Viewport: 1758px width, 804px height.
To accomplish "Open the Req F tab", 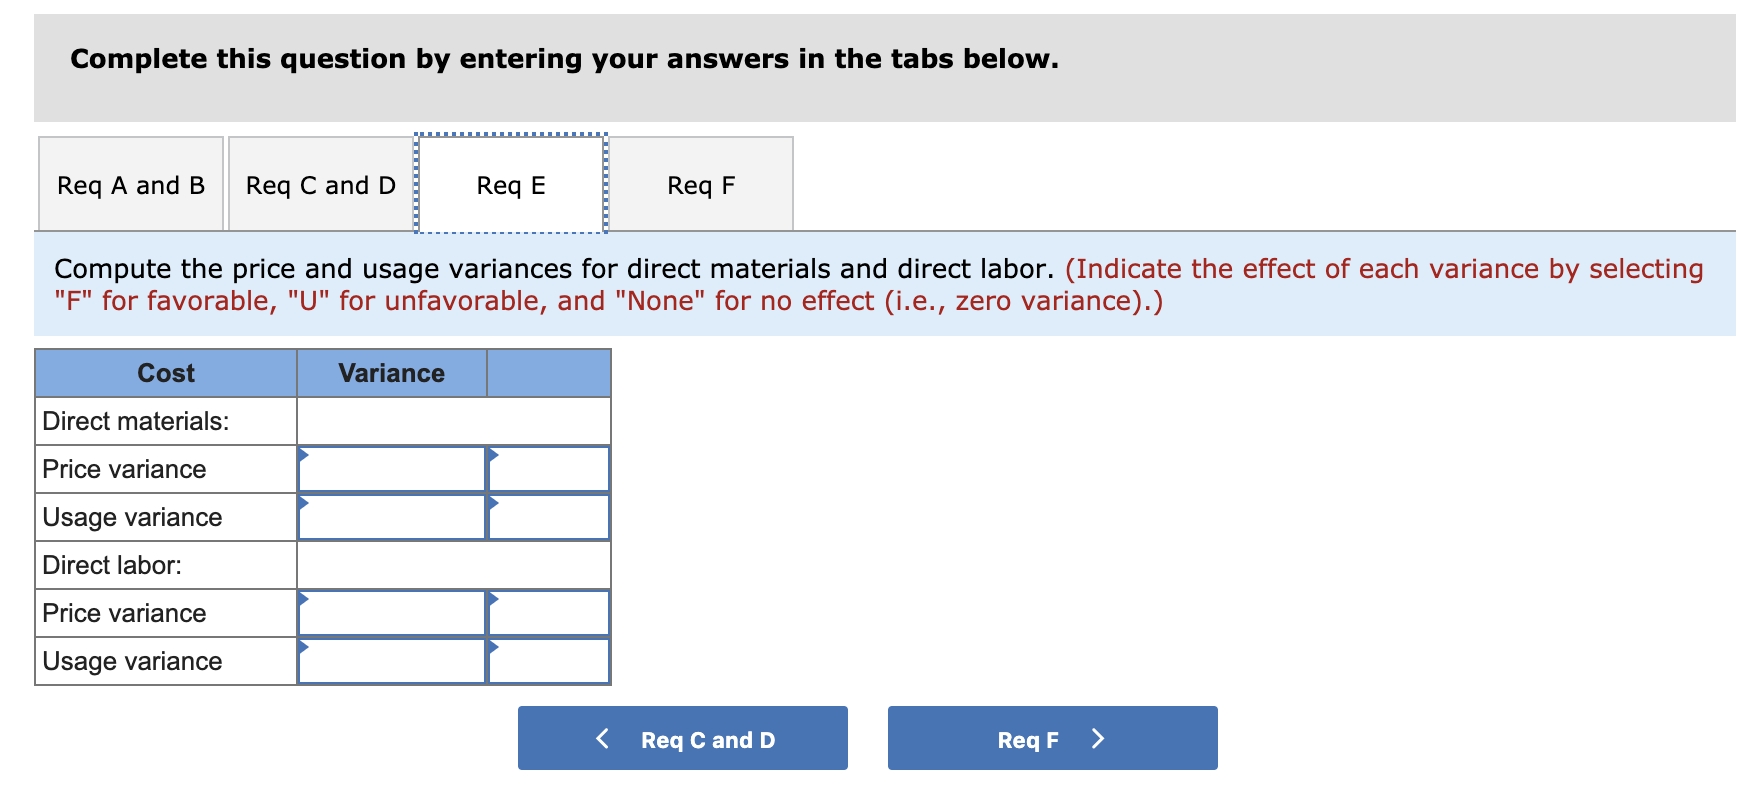I will 701,185.
